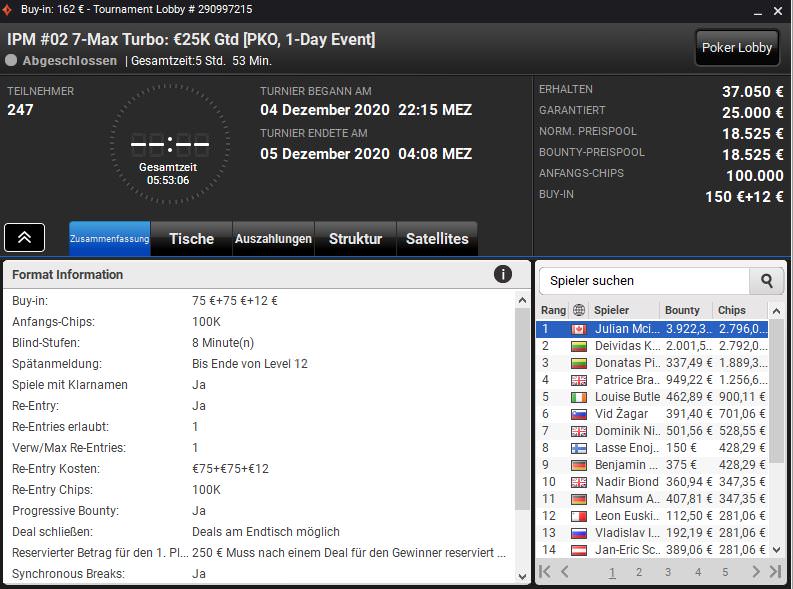Switch to the Auszahlungen tab
This screenshot has height=589, width=793.
pyautogui.click(x=272, y=239)
